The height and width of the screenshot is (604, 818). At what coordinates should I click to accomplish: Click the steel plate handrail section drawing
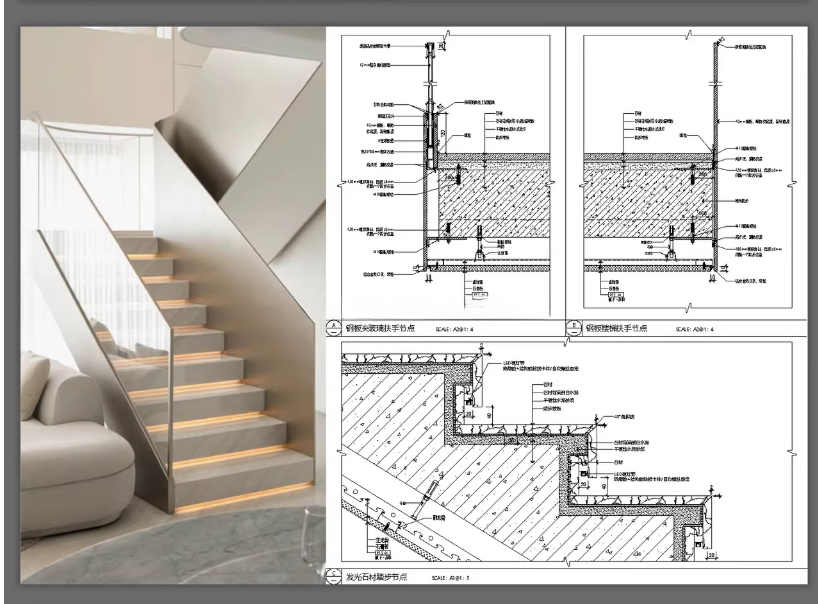pos(688,172)
